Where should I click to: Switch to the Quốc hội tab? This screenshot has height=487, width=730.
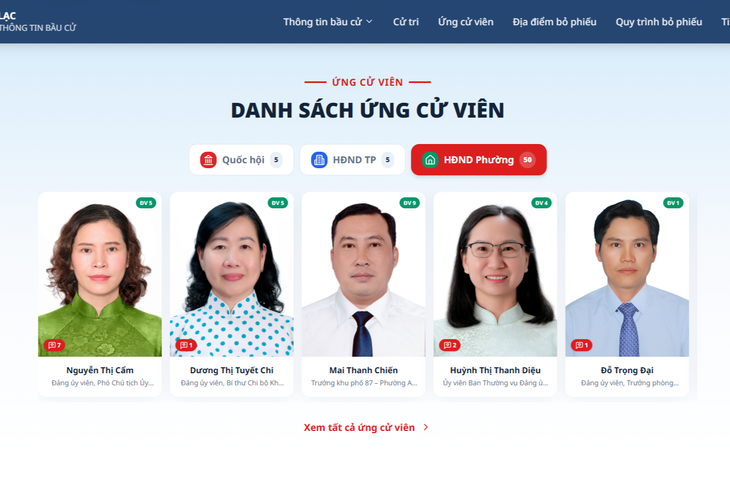pos(241,160)
